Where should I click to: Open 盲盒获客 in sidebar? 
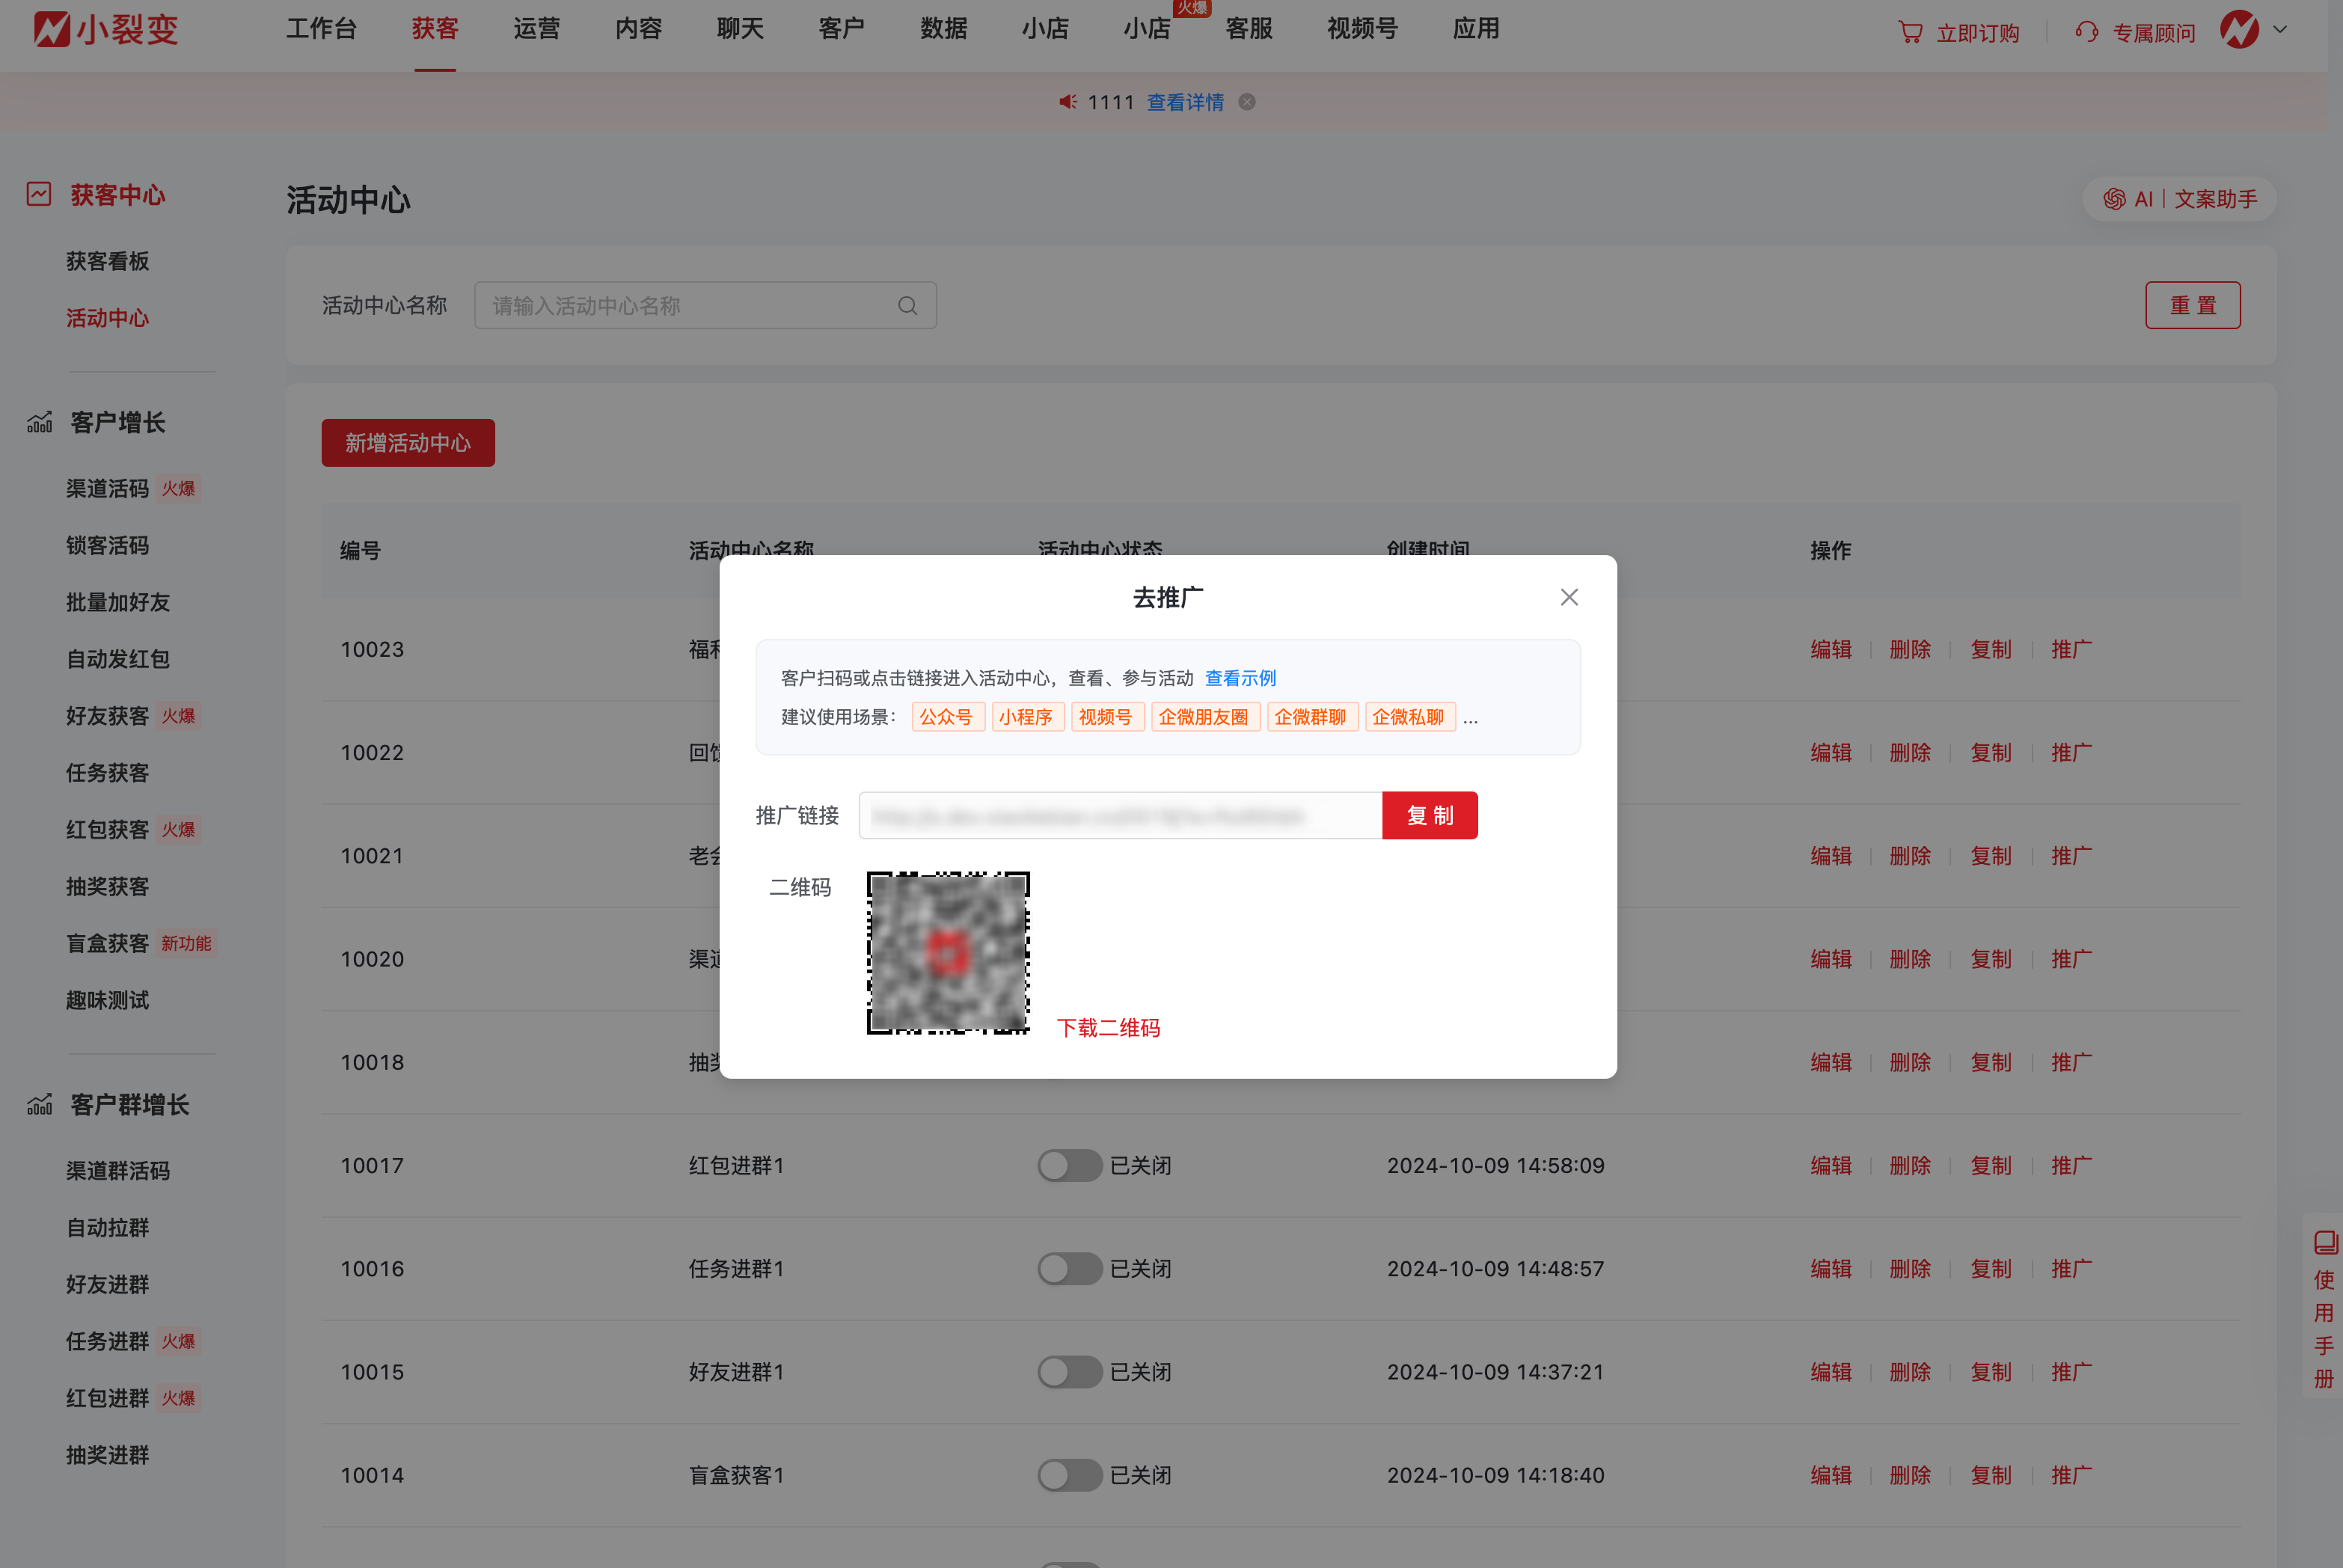[108, 943]
